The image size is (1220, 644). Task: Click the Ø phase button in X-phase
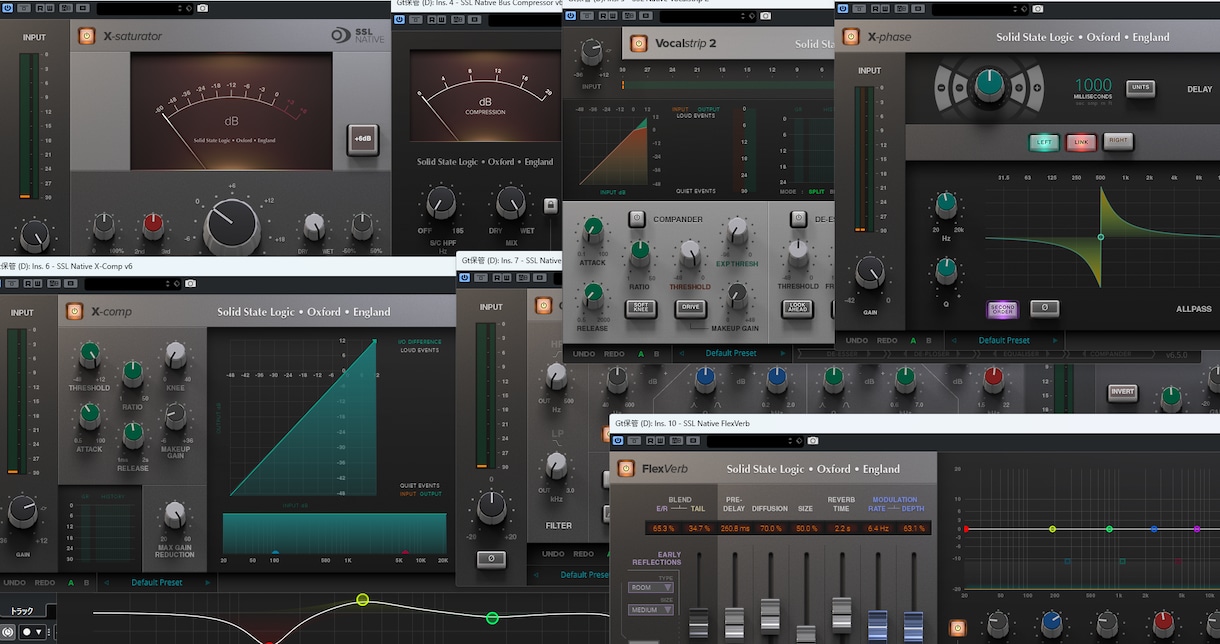pyautogui.click(x=1045, y=308)
